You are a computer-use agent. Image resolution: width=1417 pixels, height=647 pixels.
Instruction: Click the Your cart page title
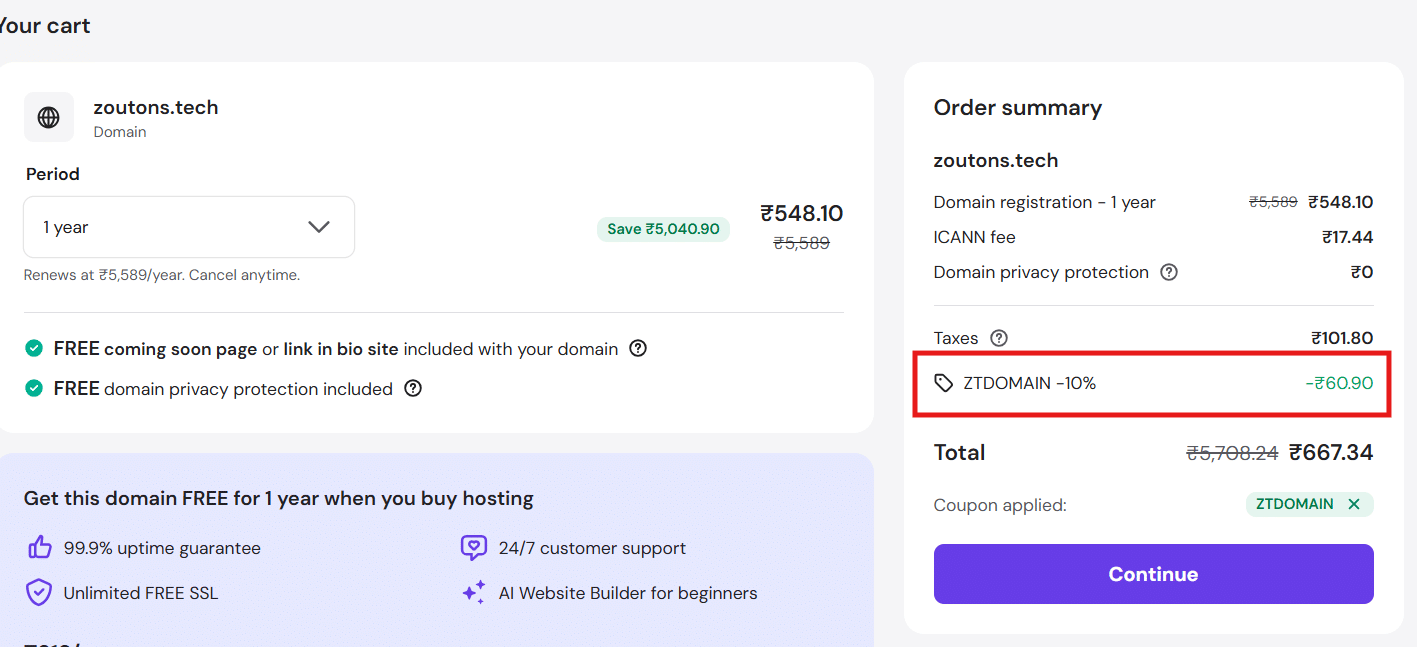click(45, 25)
